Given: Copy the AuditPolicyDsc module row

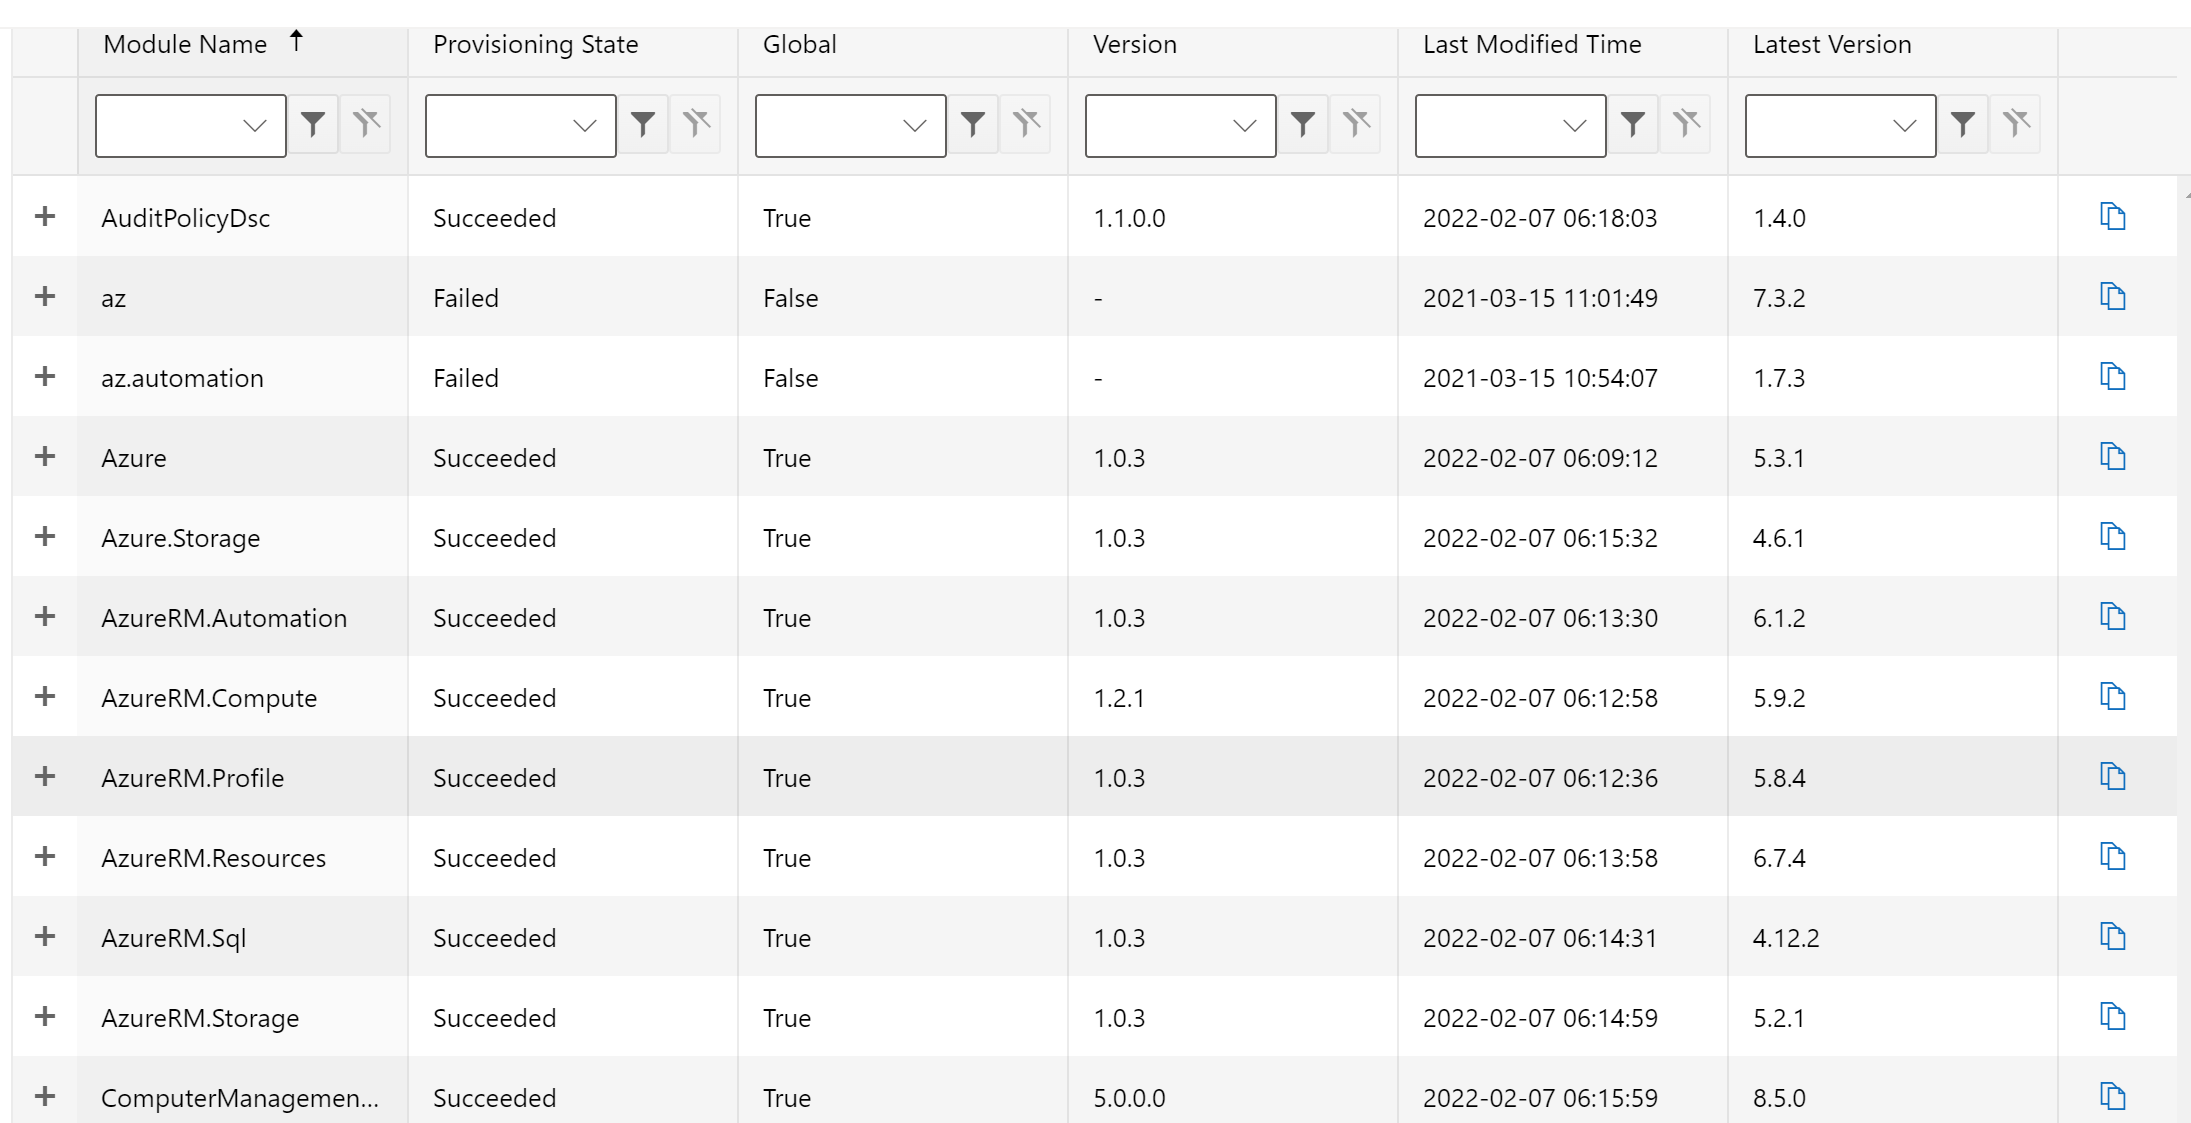Looking at the screenshot, I should 2114,216.
